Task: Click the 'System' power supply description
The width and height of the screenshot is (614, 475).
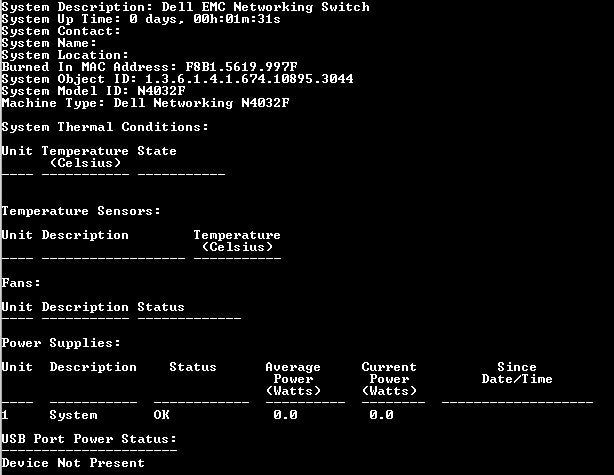Action: coord(73,415)
